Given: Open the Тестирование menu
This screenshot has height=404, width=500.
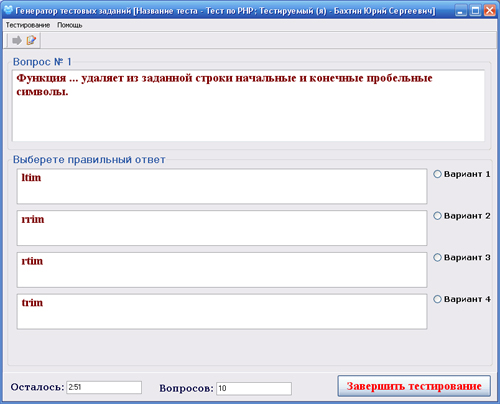Looking at the screenshot, I should [28, 25].
